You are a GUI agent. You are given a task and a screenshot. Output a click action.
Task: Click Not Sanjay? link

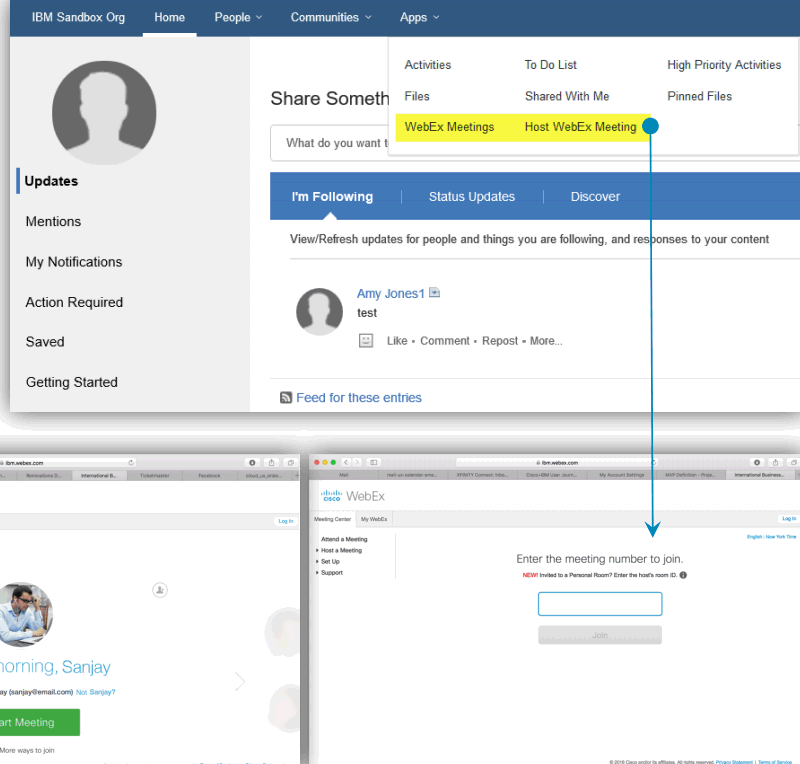point(95,692)
